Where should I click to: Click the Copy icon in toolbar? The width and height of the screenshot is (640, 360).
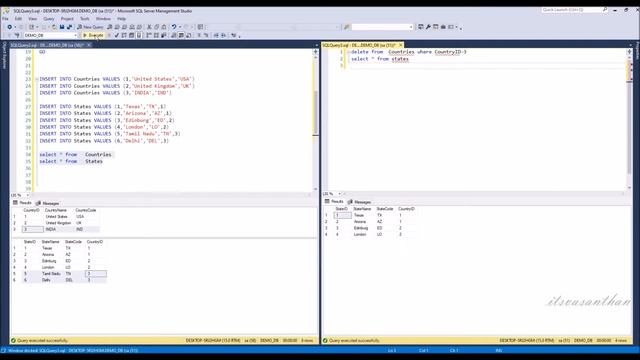pos(156,27)
